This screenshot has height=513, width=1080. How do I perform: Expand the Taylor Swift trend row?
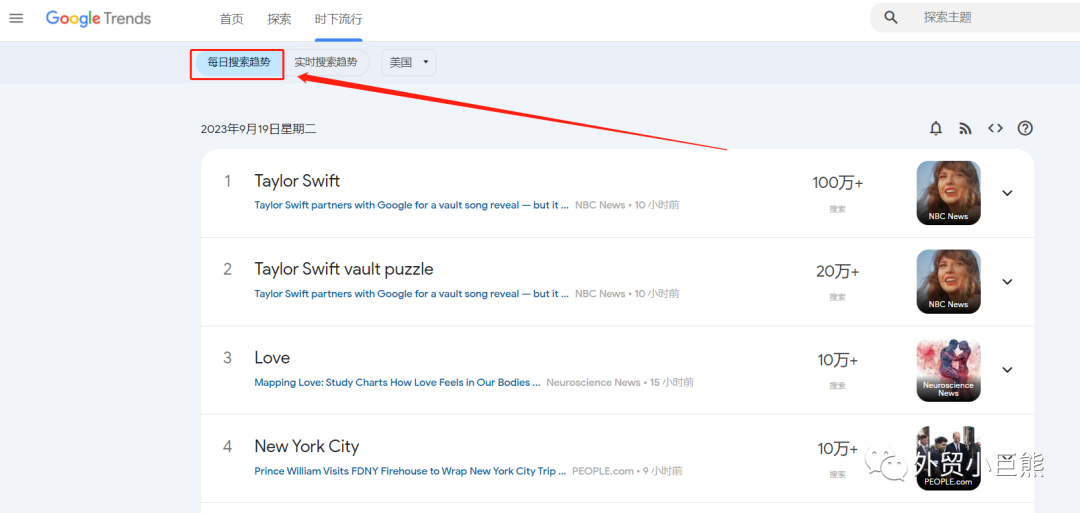click(x=1007, y=193)
